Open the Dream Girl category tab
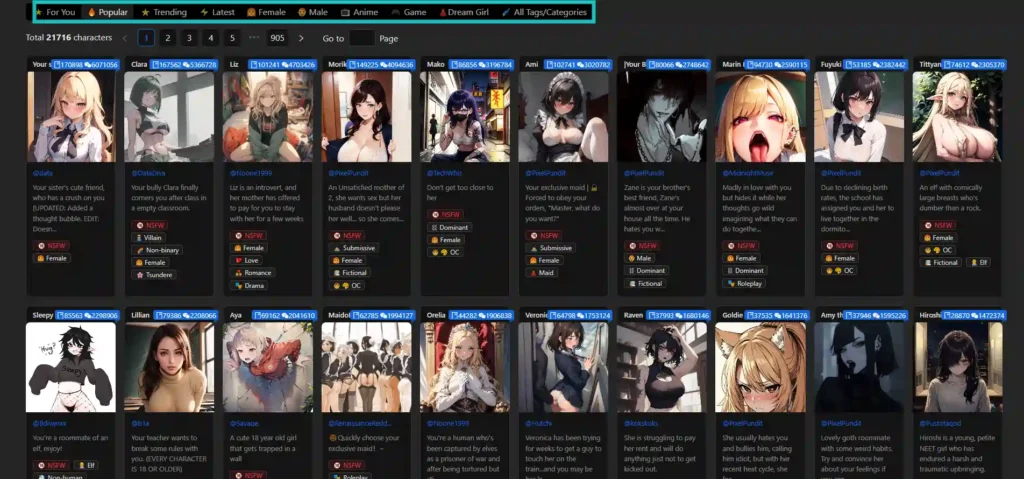The image size is (1024, 479). point(464,12)
